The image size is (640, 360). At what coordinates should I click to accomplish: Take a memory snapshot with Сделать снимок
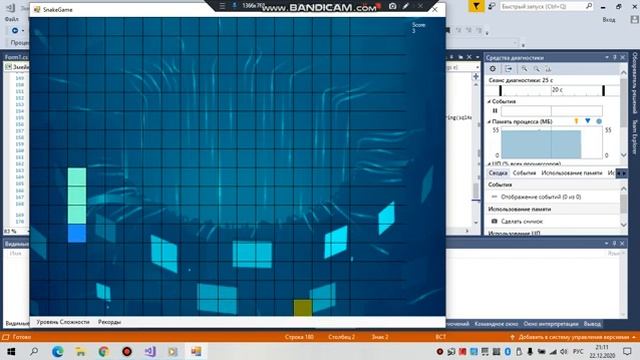click(522, 221)
